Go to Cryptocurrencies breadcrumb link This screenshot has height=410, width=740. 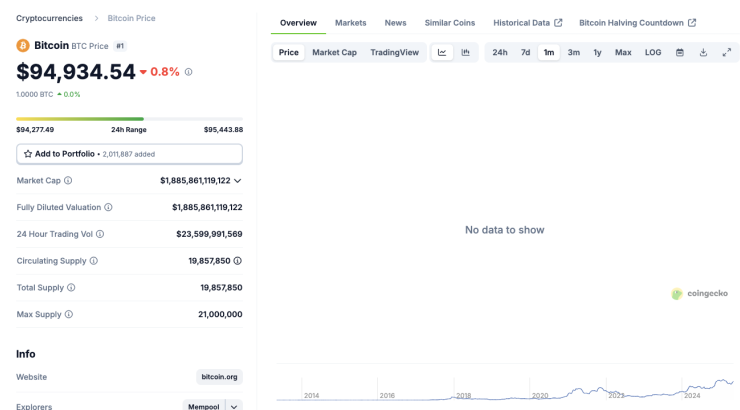(x=50, y=18)
